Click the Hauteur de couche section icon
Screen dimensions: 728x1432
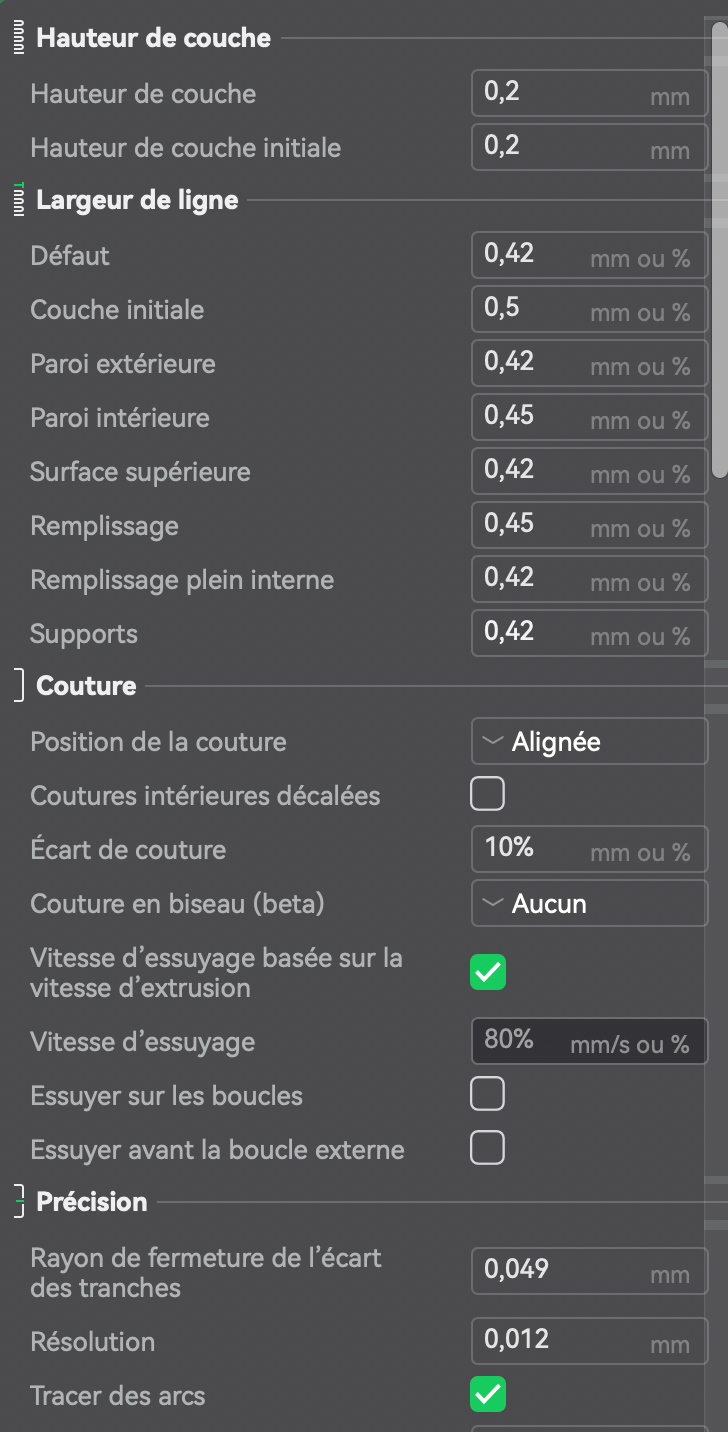(x=18, y=39)
